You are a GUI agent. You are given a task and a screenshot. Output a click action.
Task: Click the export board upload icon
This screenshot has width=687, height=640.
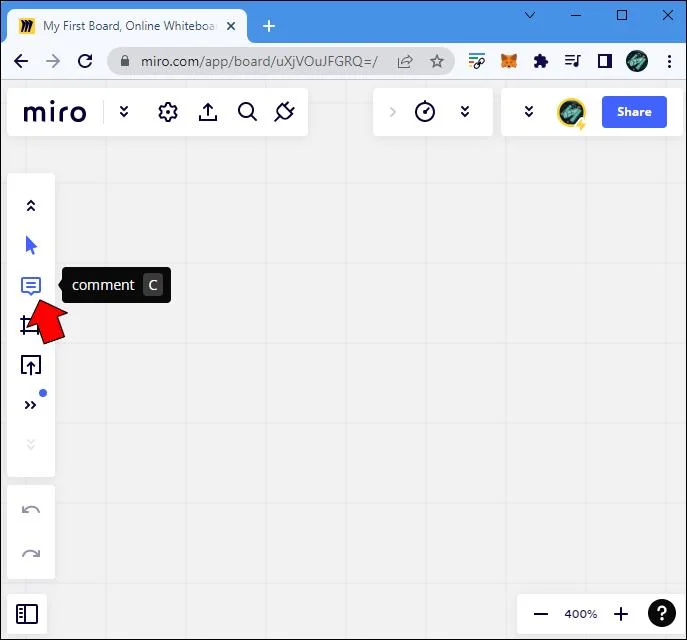pyautogui.click(x=208, y=112)
